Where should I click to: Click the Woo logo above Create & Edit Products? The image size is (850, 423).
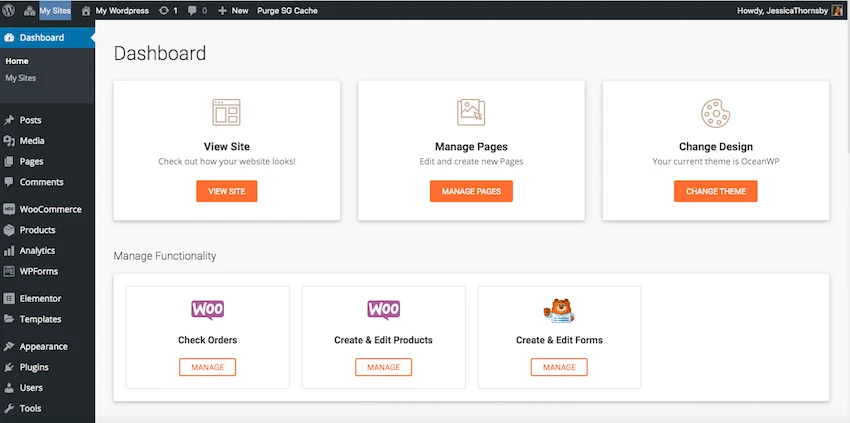(384, 310)
